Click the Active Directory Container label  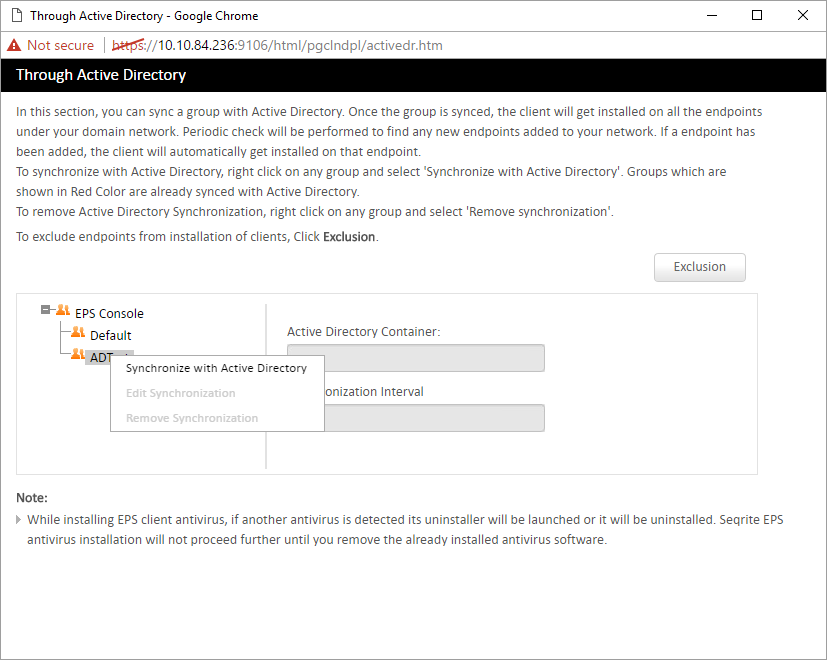pyautogui.click(x=363, y=332)
